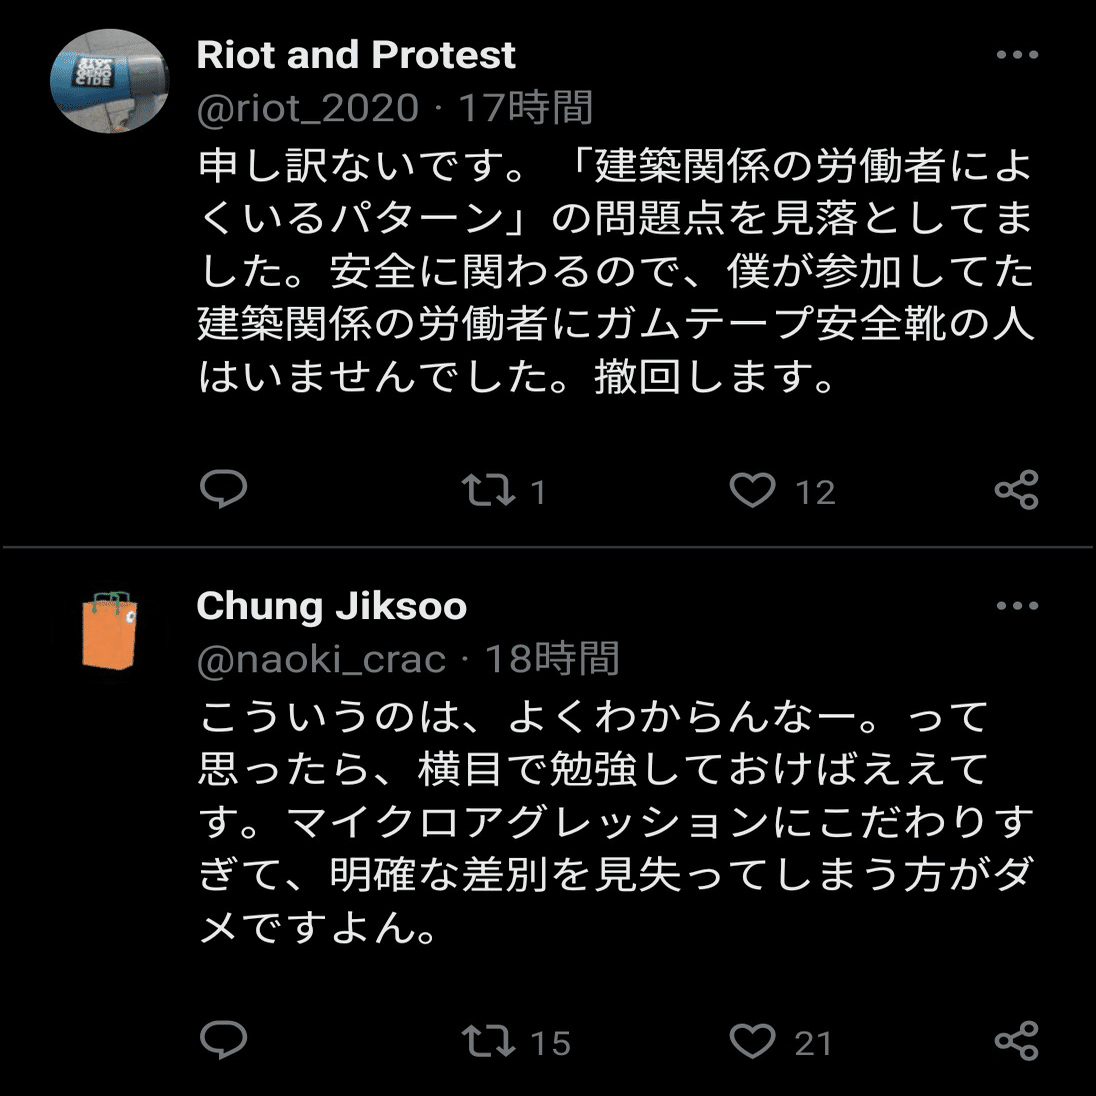Open Chung Jiksoo orange bag avatar
Screen dimensions: 1096x1096
point(109,631)
